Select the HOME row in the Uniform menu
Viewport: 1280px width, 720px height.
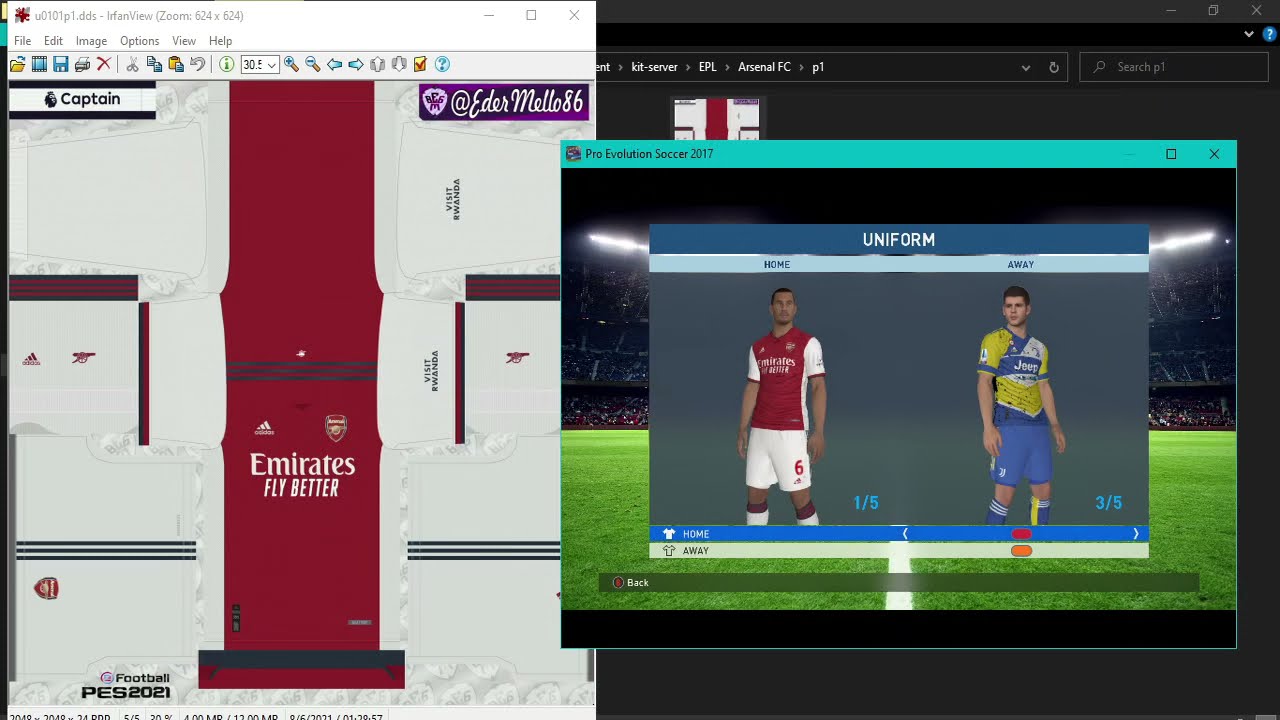point(899,534)
